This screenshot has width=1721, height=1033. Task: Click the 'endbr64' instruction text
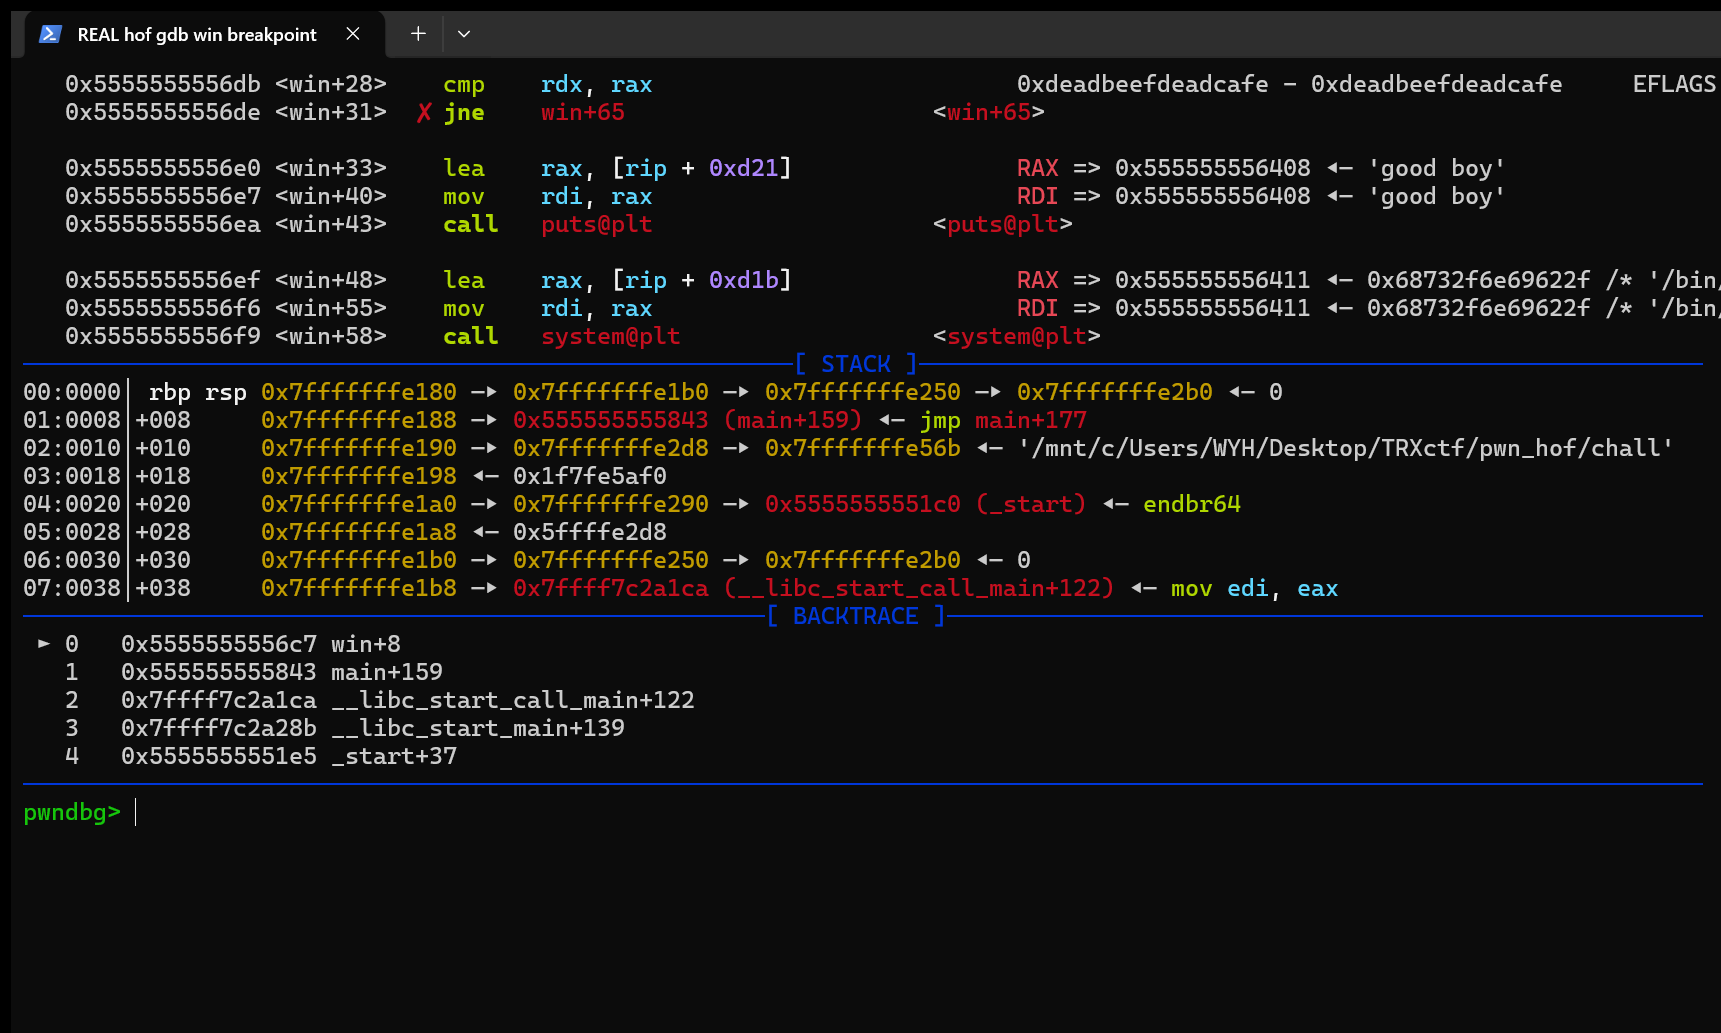click(x=1192, y=505)
